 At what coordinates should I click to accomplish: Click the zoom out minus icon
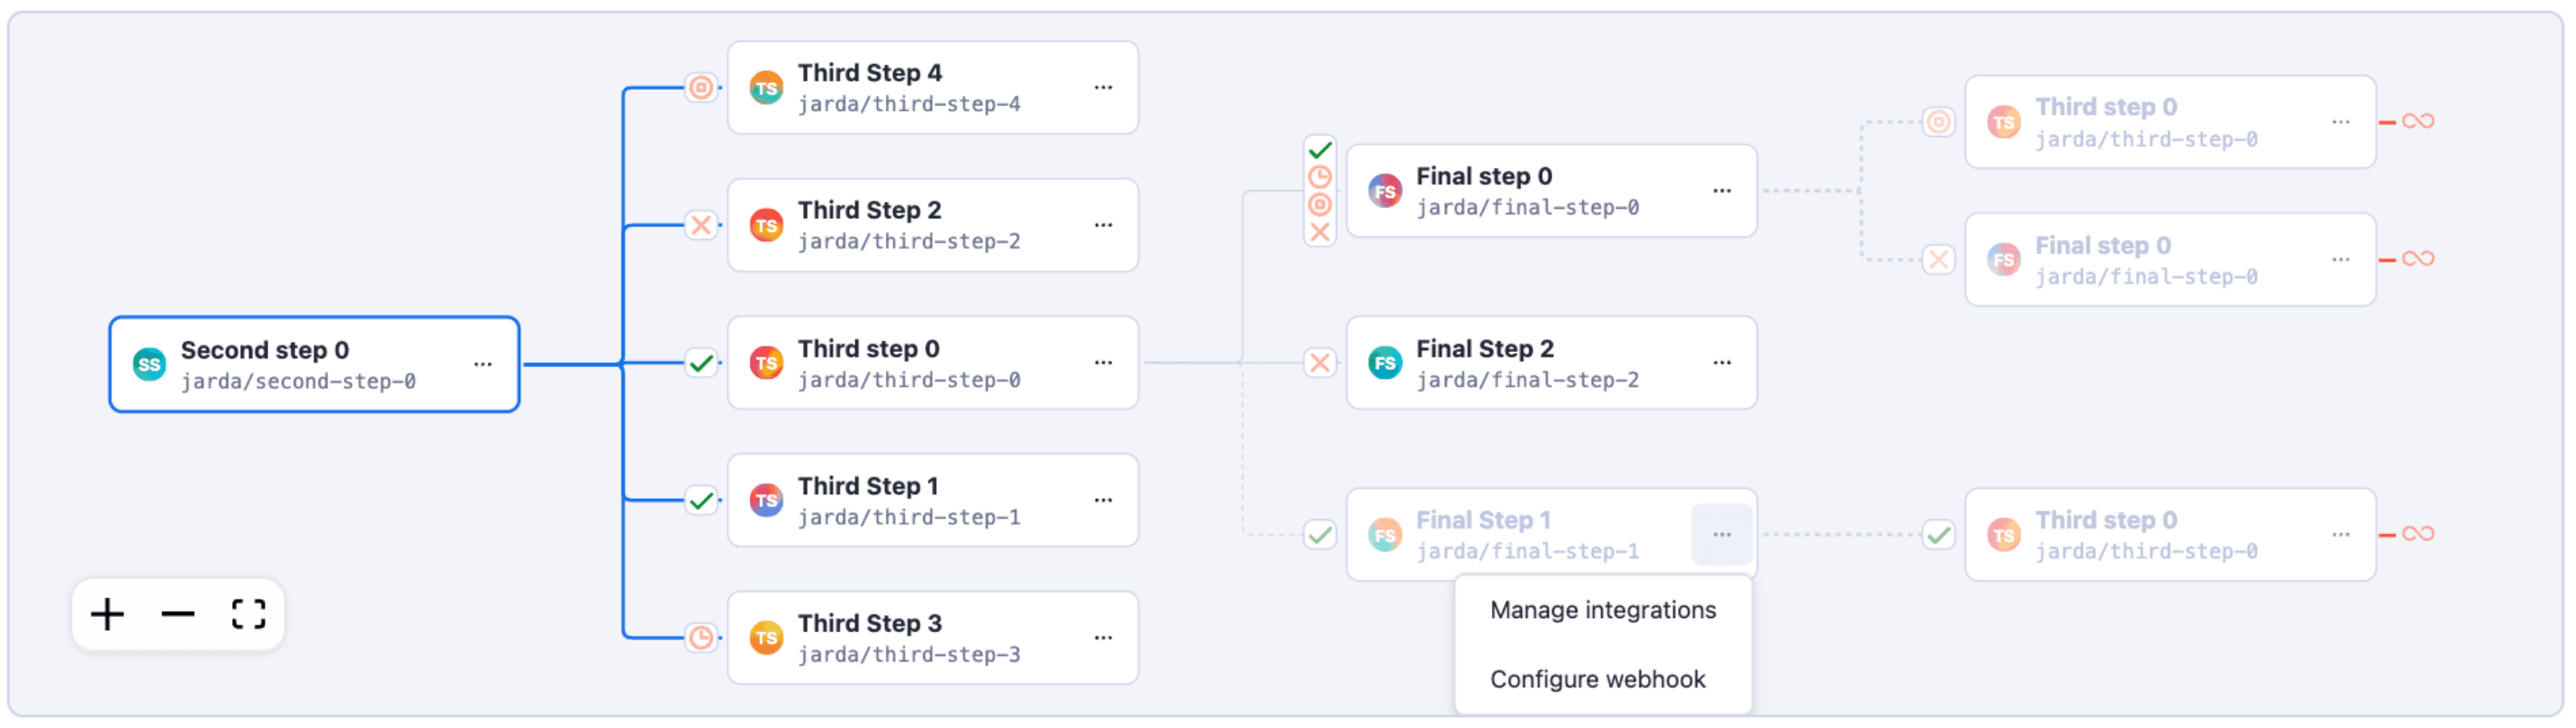click(x=178, y=614)
